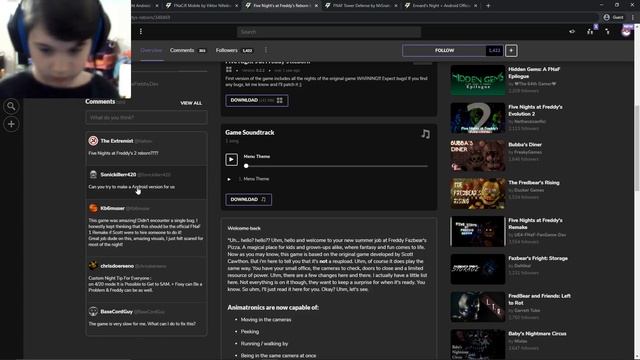Click chrisdoerseno username link
The height and width of the screenshot is (360, 640).
tap(117, 266)
